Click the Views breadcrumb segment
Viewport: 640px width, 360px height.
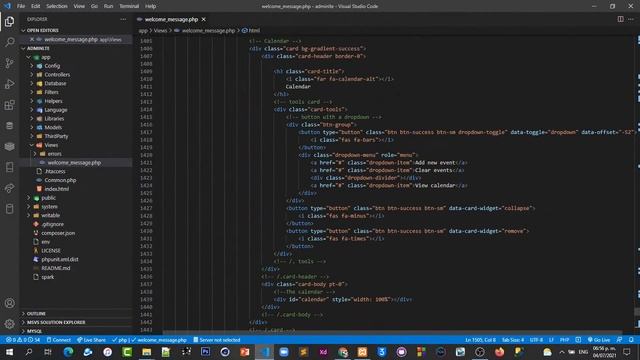click(160, 31)
